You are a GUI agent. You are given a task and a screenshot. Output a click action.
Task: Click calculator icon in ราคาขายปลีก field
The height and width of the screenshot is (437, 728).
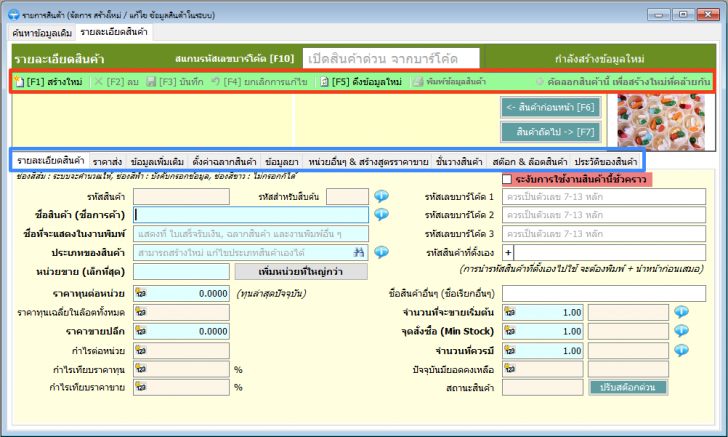141,331
